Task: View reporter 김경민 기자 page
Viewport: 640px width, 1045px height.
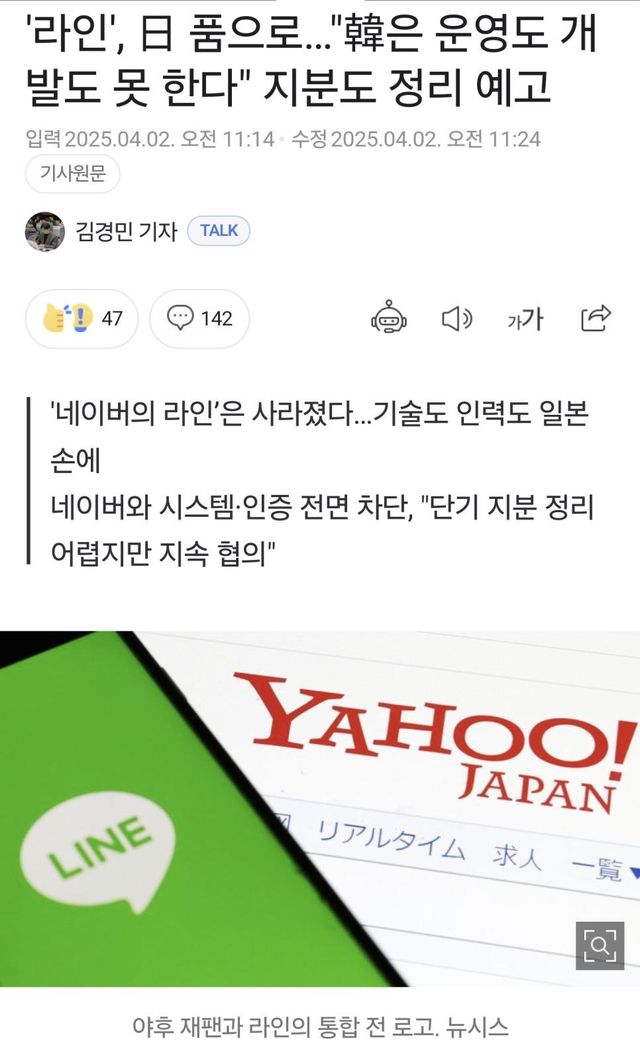Action: click(126, 231)
